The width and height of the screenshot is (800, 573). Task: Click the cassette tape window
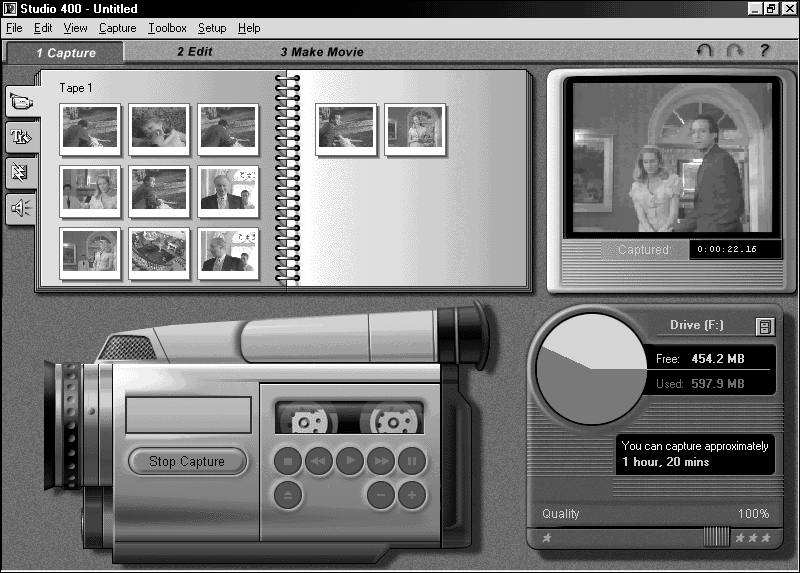pyautogui.click(x=349, y=417)
